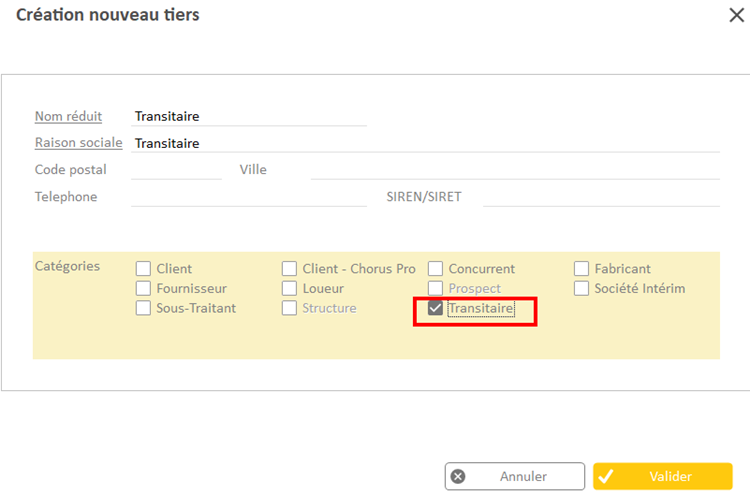The width and height of the screenshot is (750, 495).
Task: Click the Telephone input field
Action: [x=248, y=197]
